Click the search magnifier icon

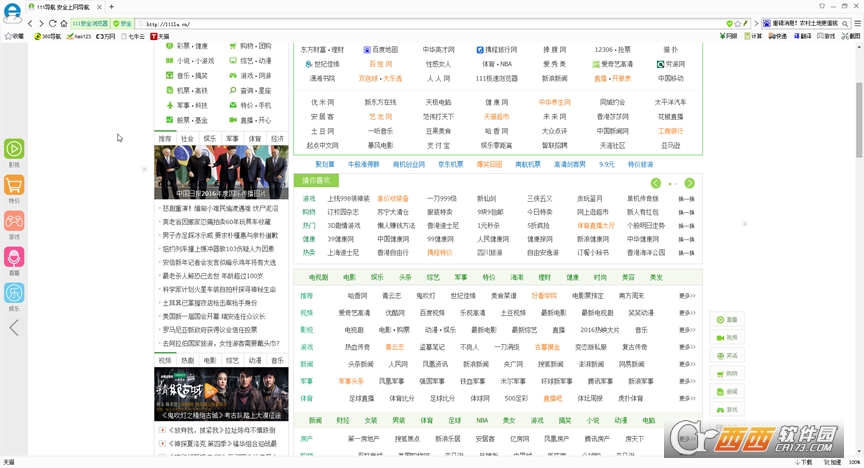(x=845, y=24)
